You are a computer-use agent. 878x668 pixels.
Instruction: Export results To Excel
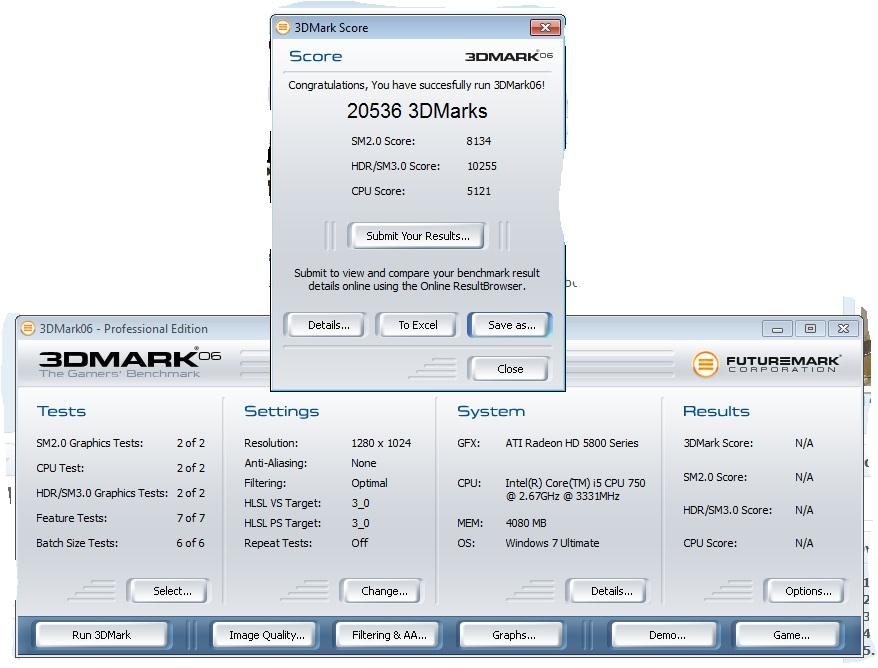tap(418, 325)
